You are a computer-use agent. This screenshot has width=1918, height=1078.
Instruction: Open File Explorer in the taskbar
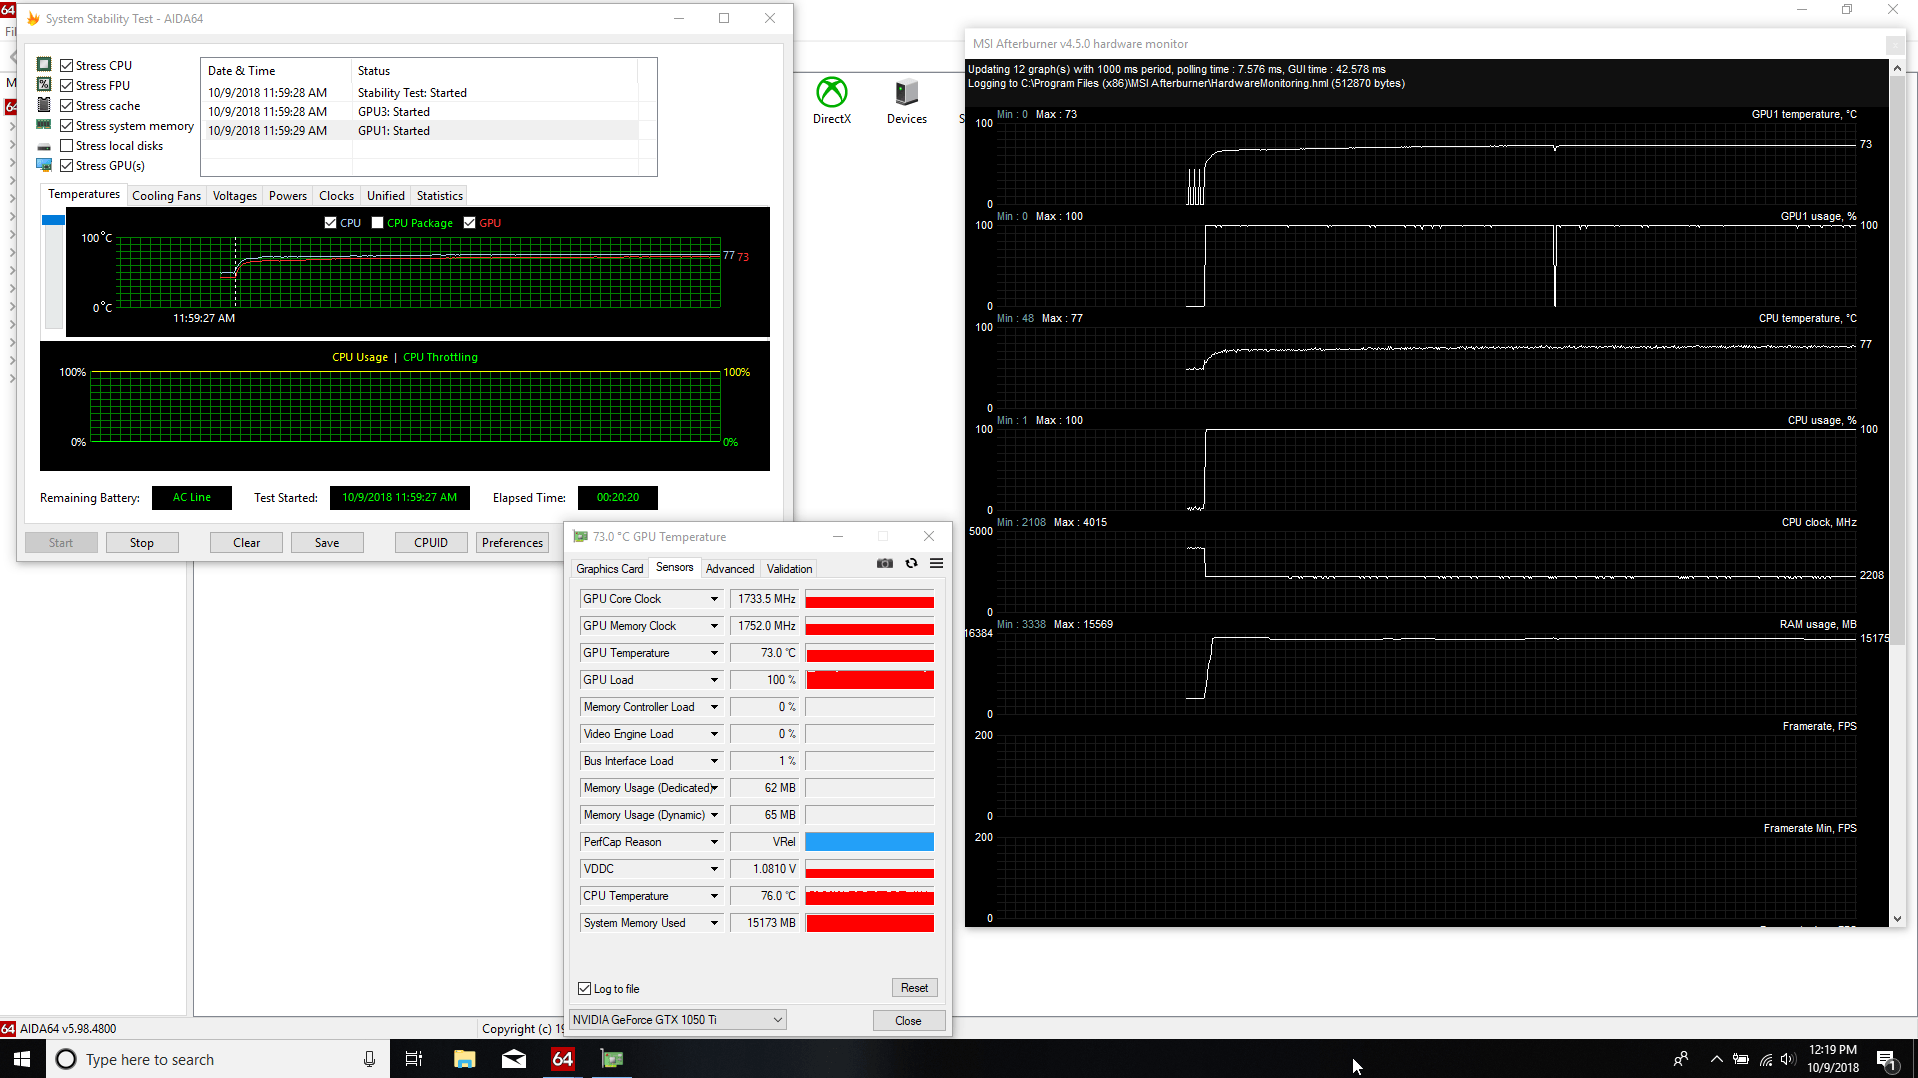[464, 1059]
